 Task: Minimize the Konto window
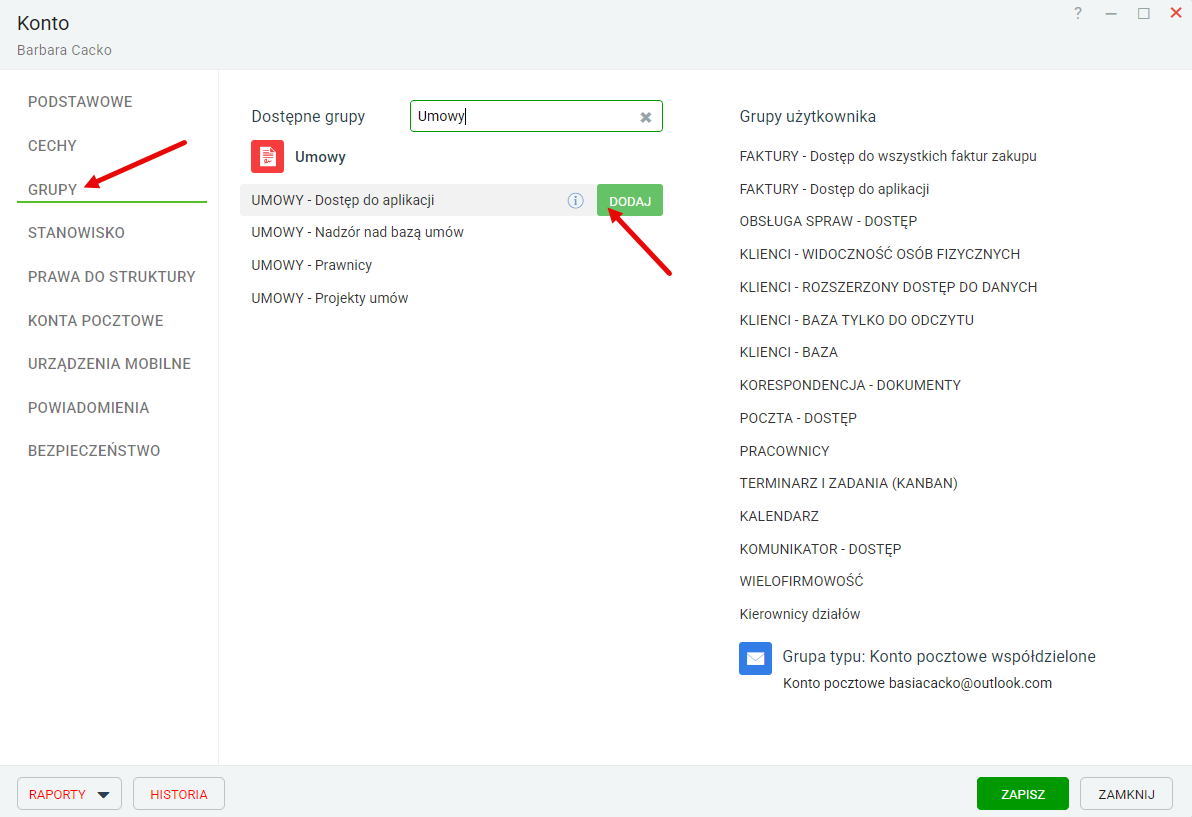(1111, 14)
